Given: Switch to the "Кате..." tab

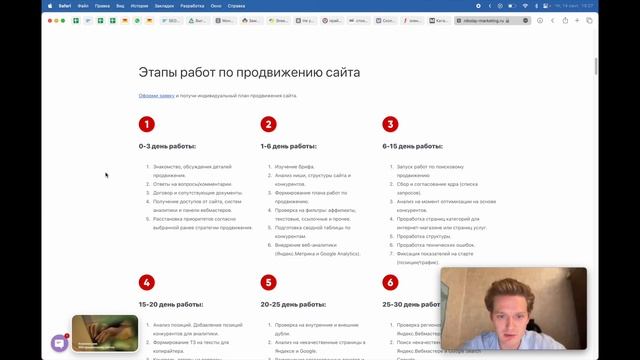Looking at the screenshot, I should pos(438,20).
